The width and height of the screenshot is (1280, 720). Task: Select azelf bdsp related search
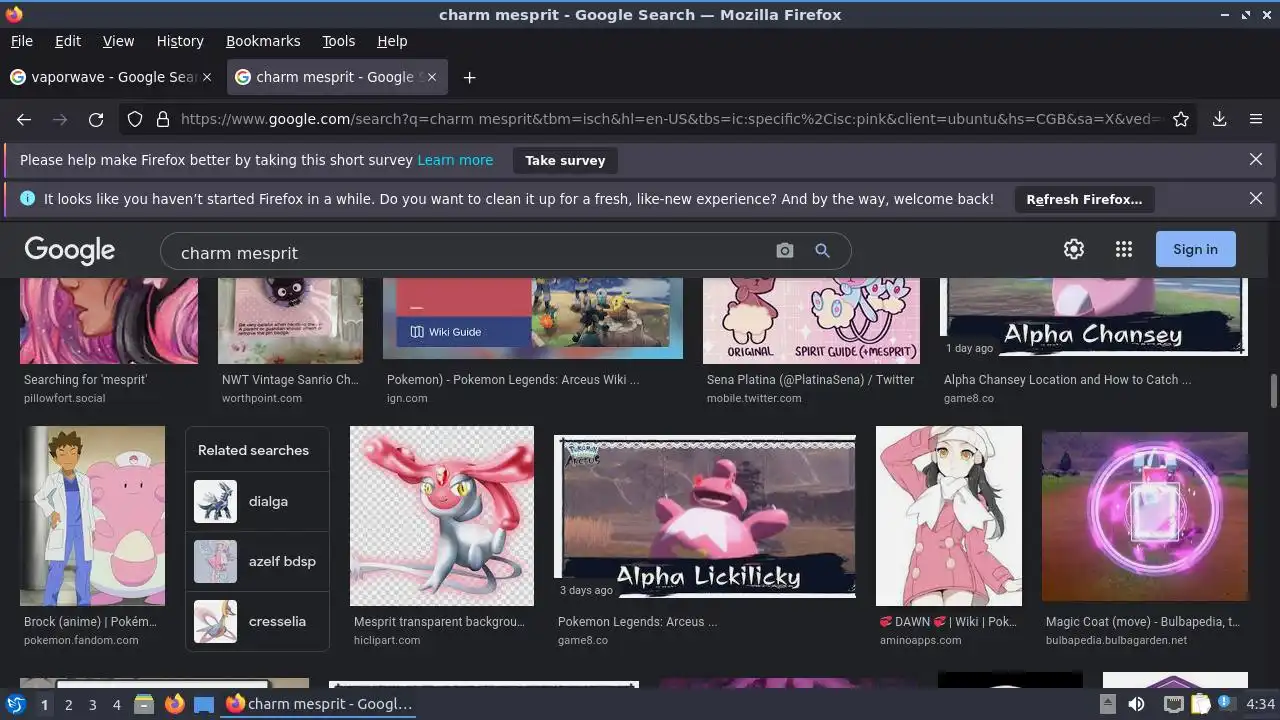(x=257, y=561)
